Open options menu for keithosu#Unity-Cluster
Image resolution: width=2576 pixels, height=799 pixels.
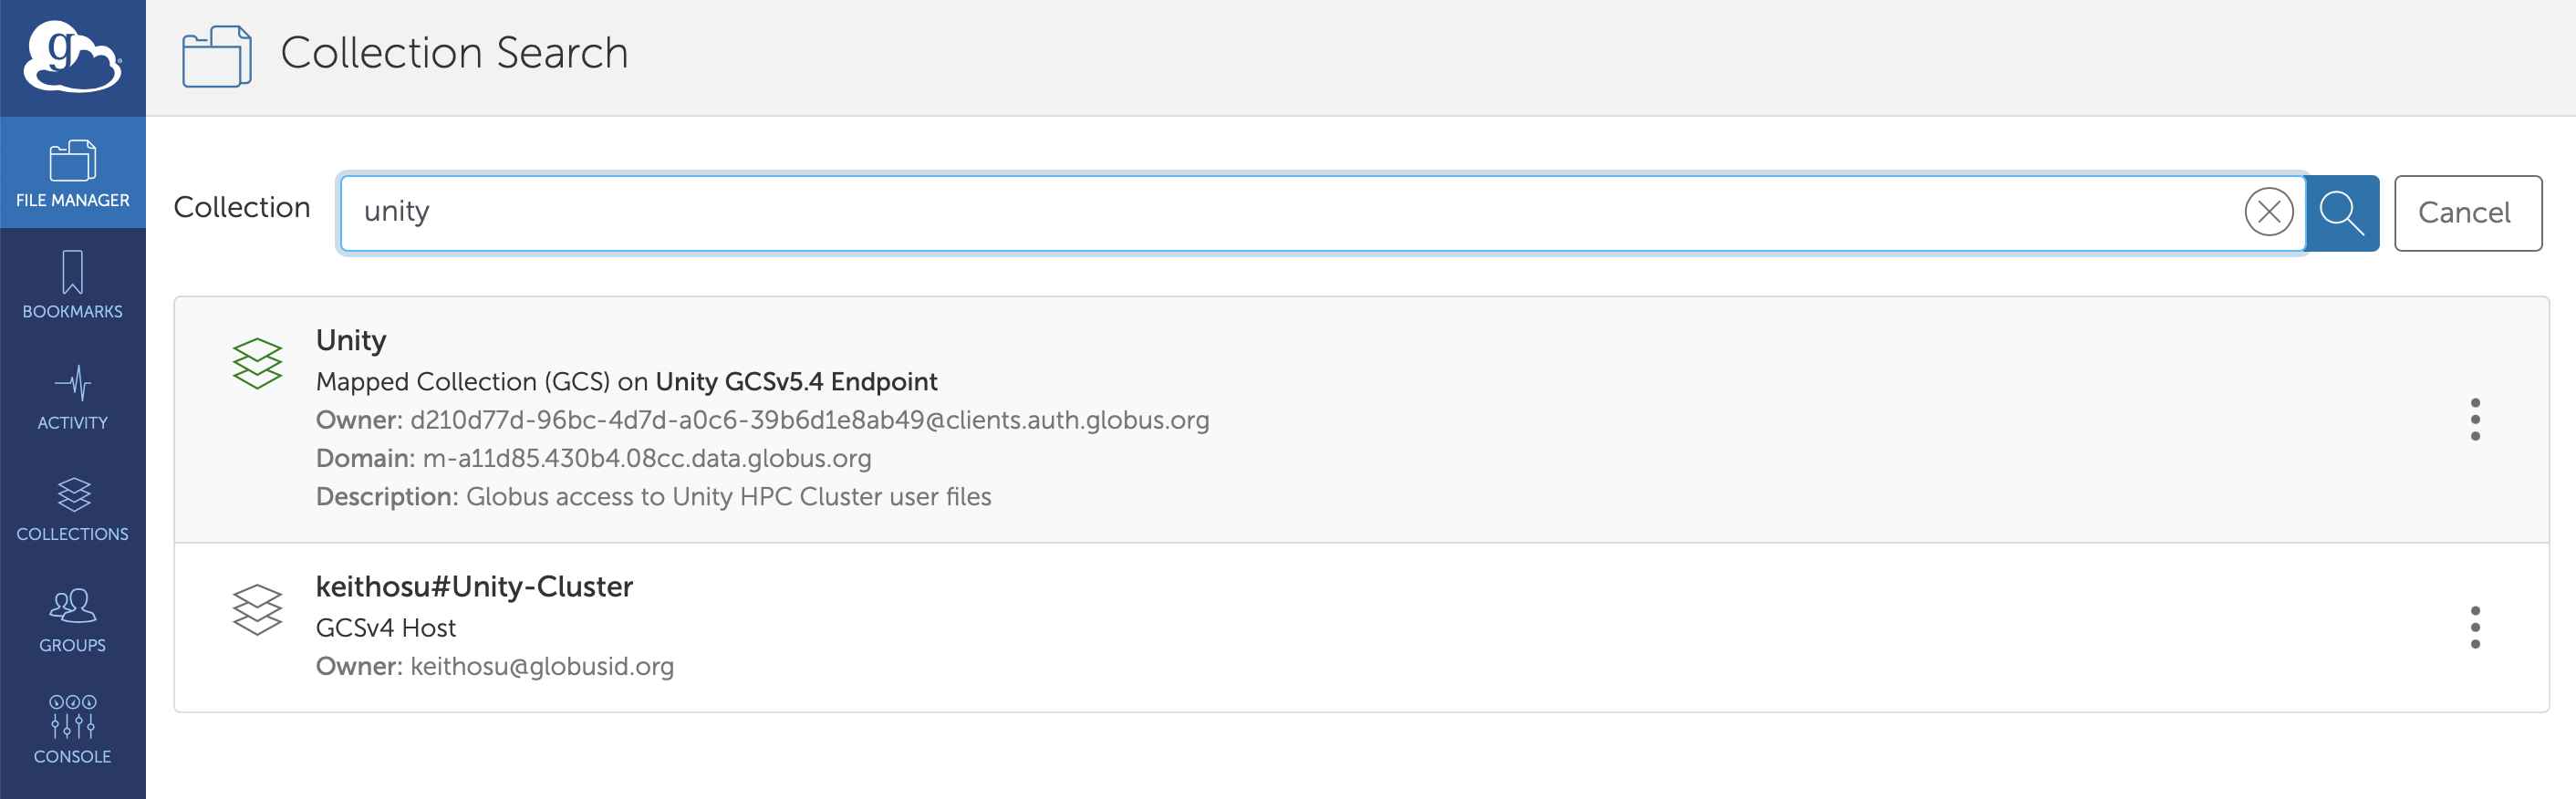pyautogui.click(x=2475, y=627)
